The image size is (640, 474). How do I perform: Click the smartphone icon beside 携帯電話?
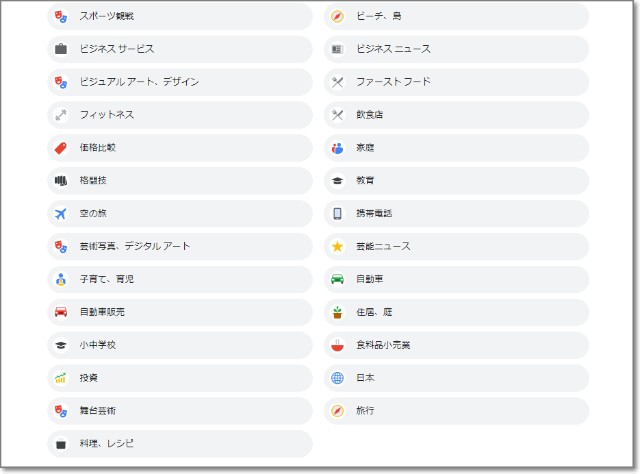click(338, 213)
